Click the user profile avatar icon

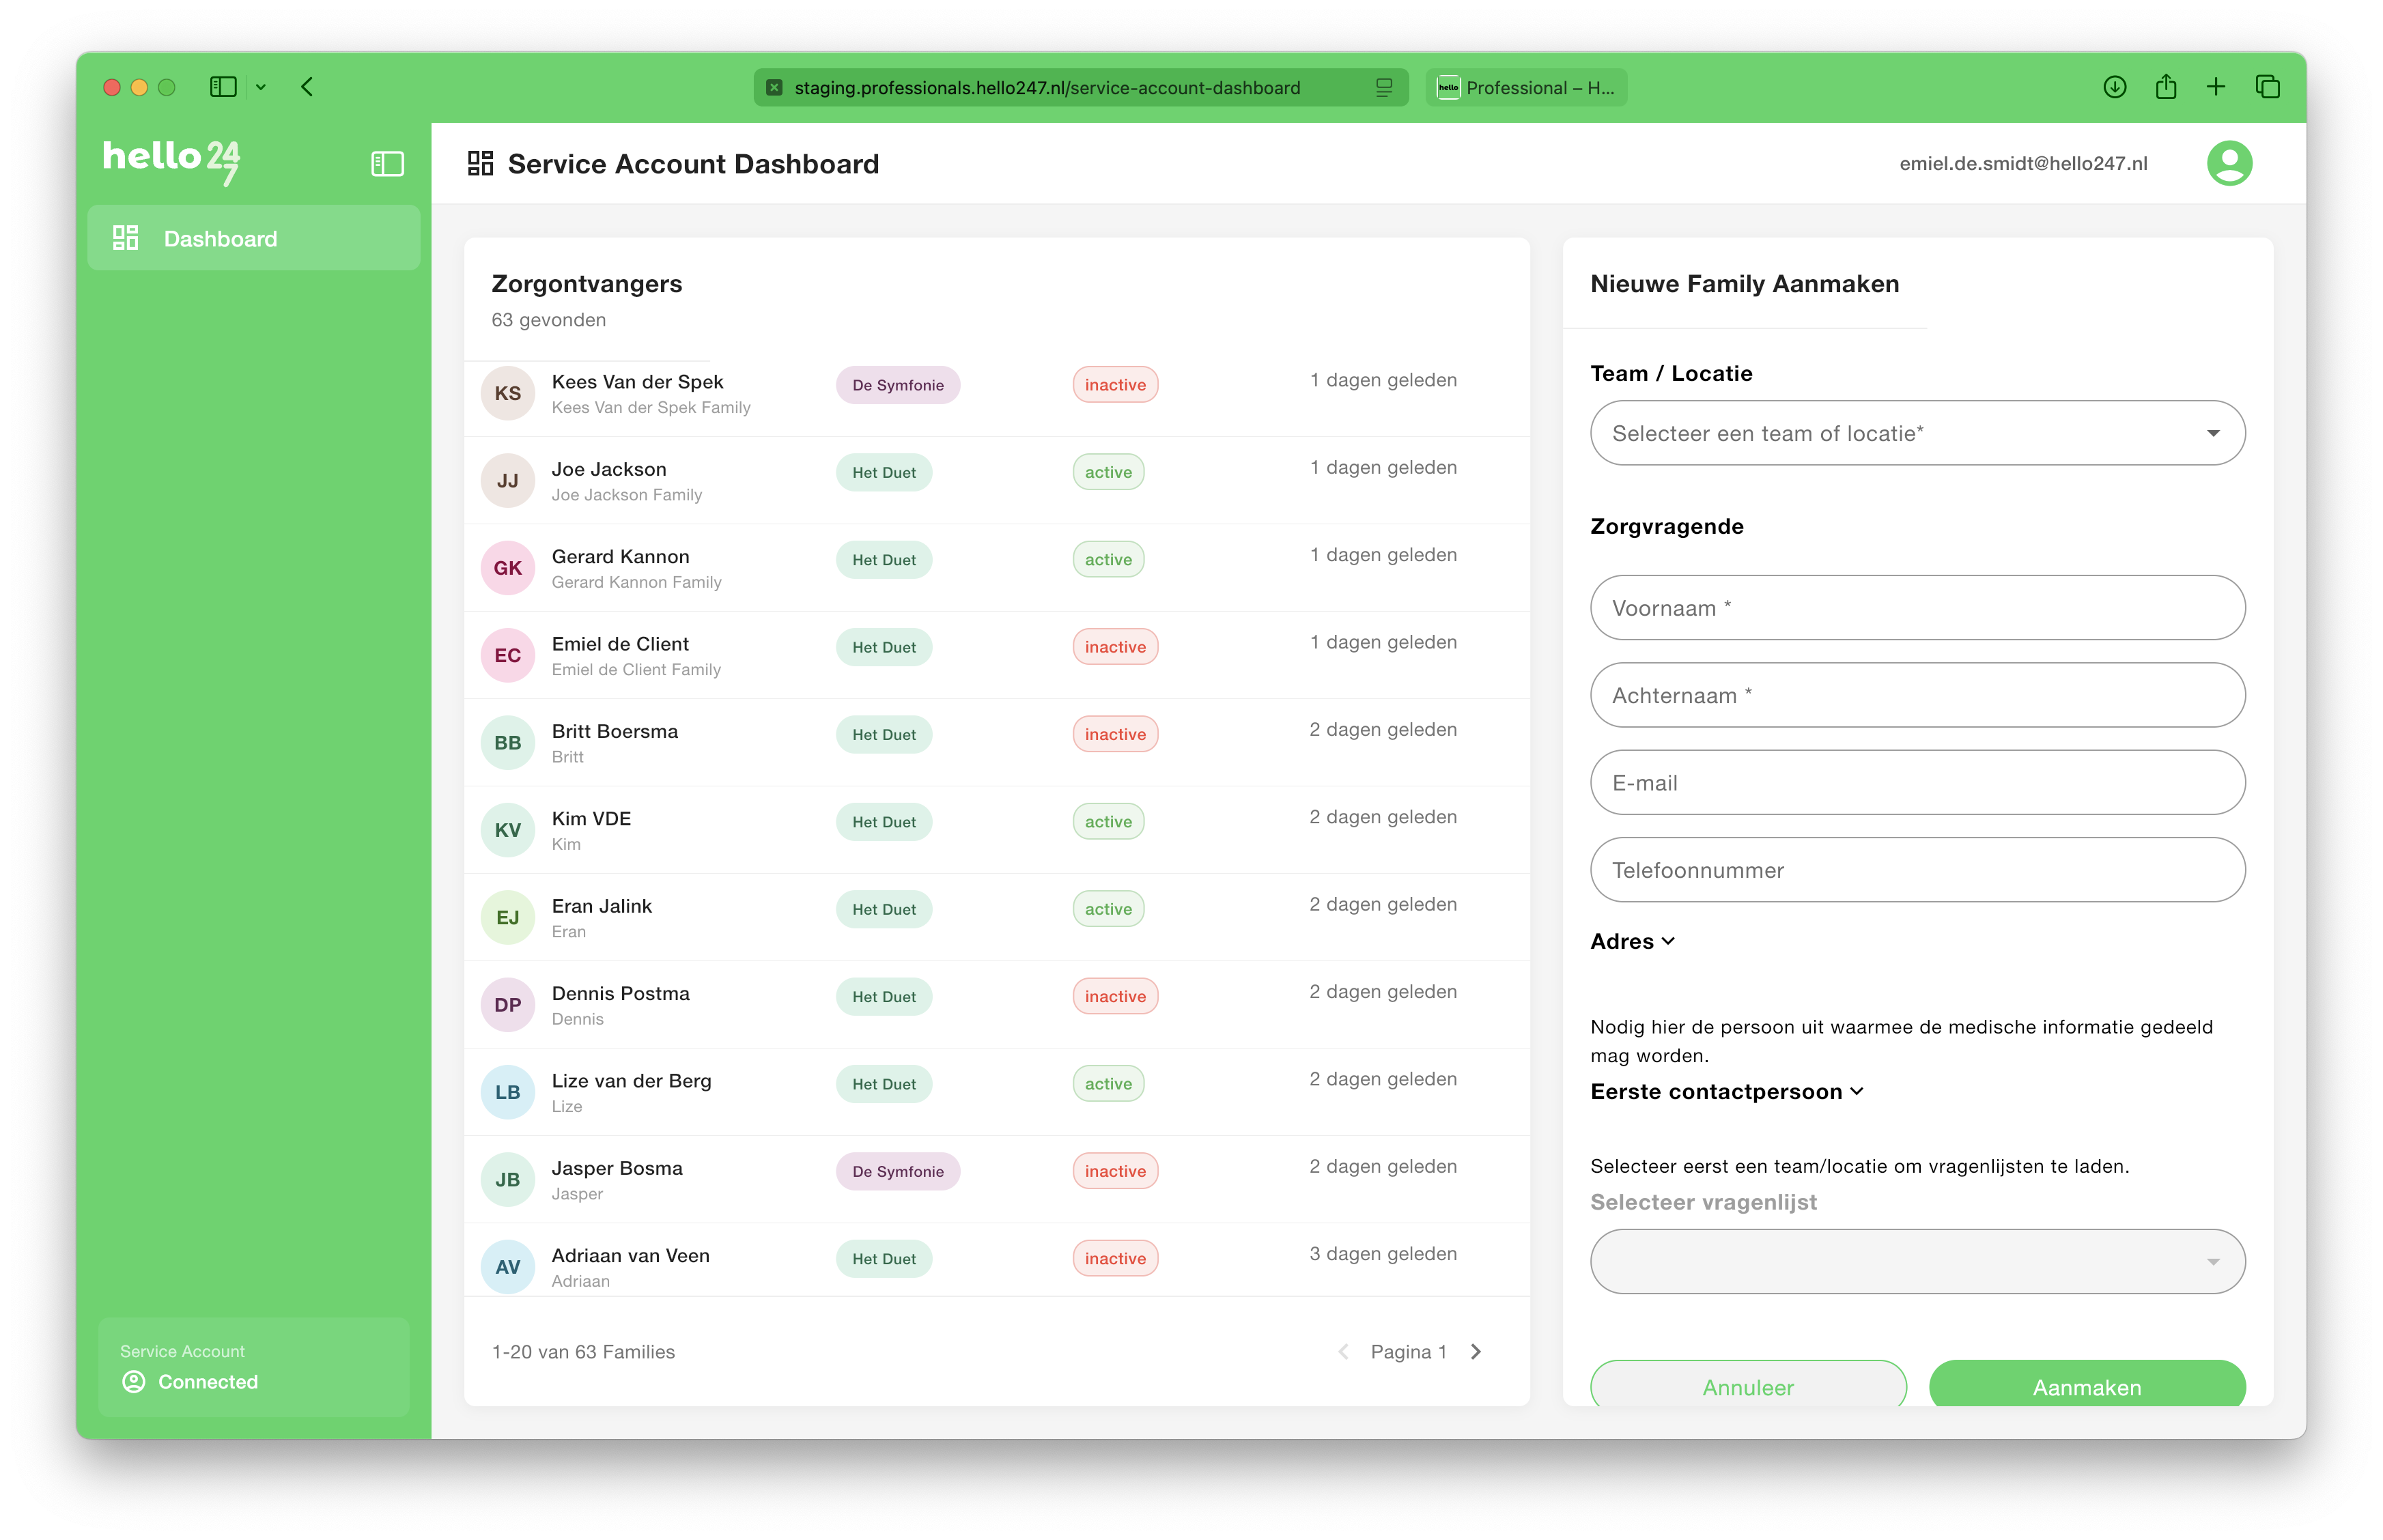(x=2229, y=163)
